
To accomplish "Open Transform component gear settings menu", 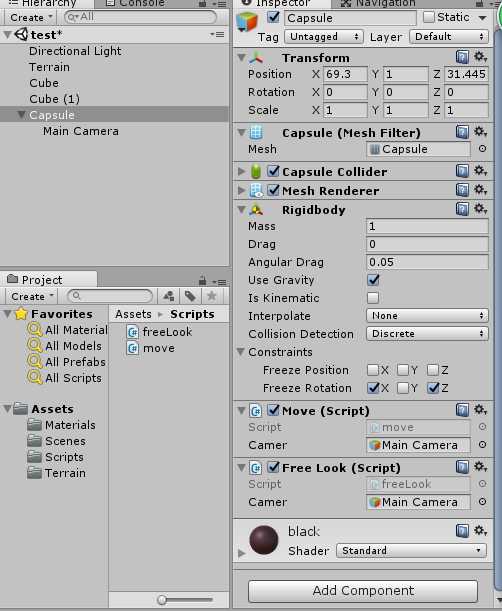I will [x=480, y=57].
